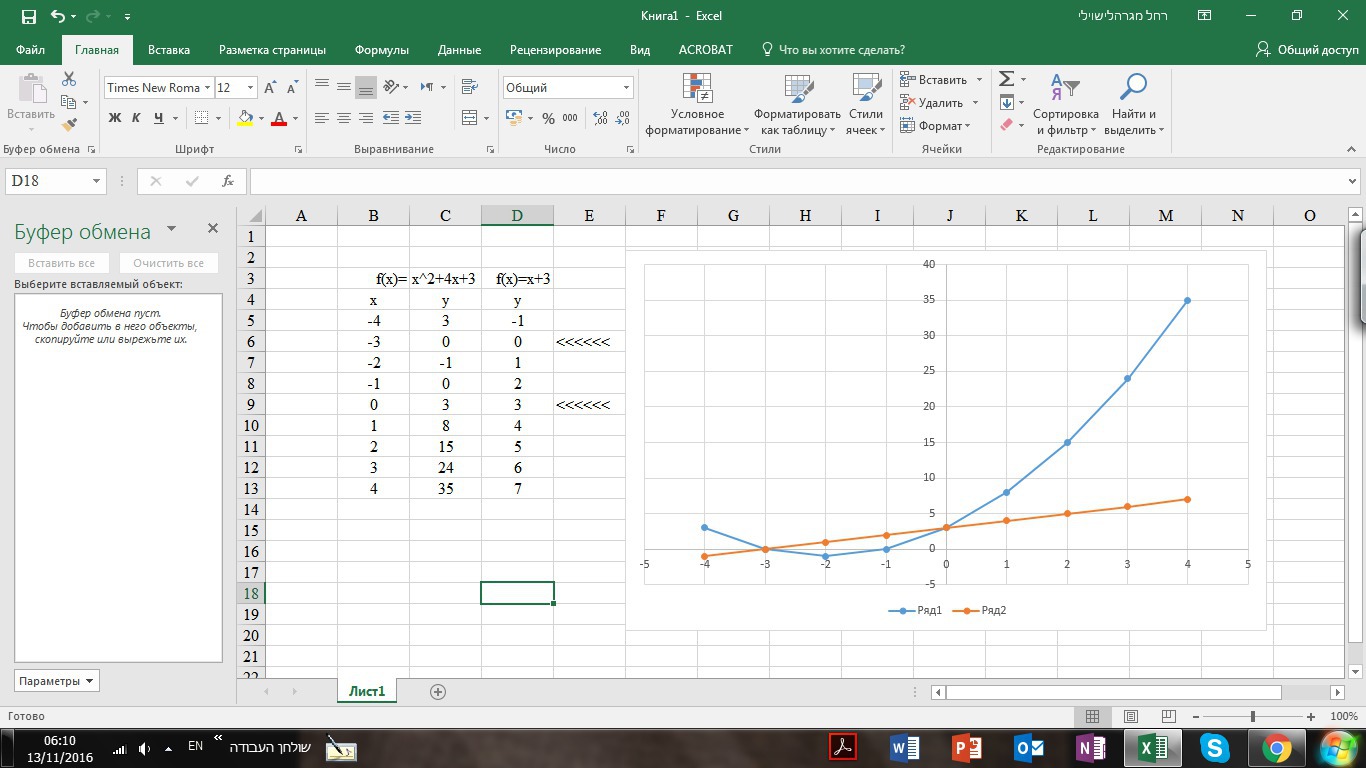Click the Undo arrow icon
1366x768 pixels.
(57, 16)
